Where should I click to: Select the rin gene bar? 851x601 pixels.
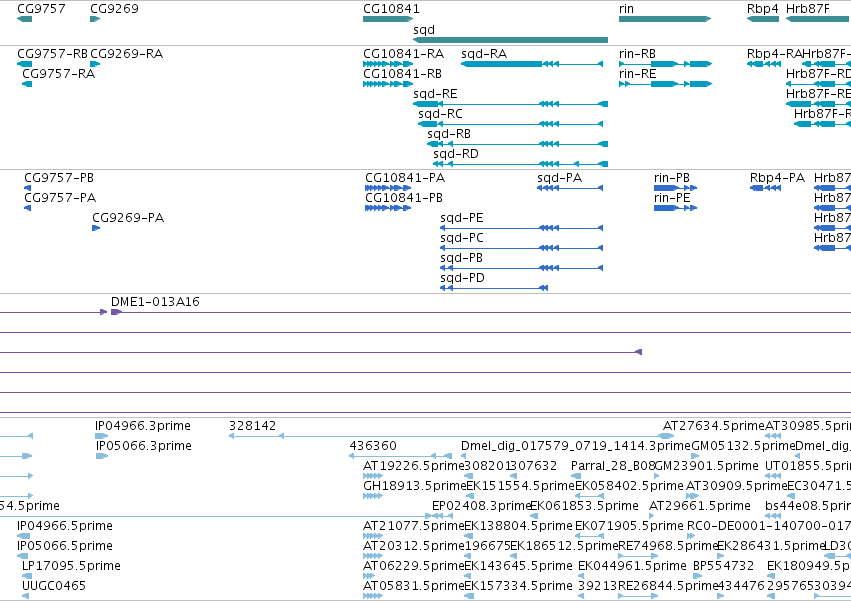[x=665, y=19]
